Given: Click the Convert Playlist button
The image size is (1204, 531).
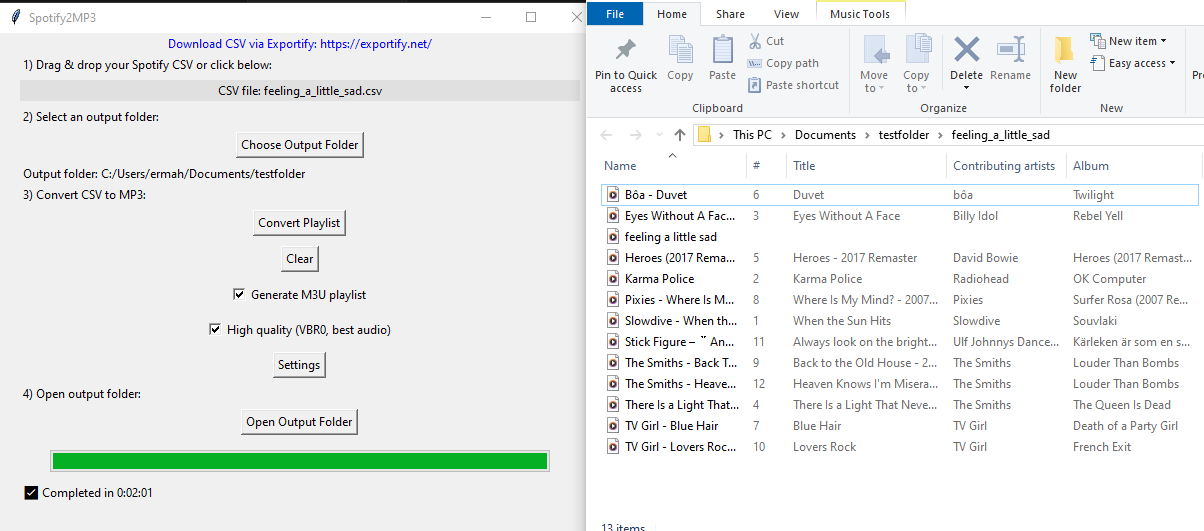Looking at the screenshot, I should (300, 223).
